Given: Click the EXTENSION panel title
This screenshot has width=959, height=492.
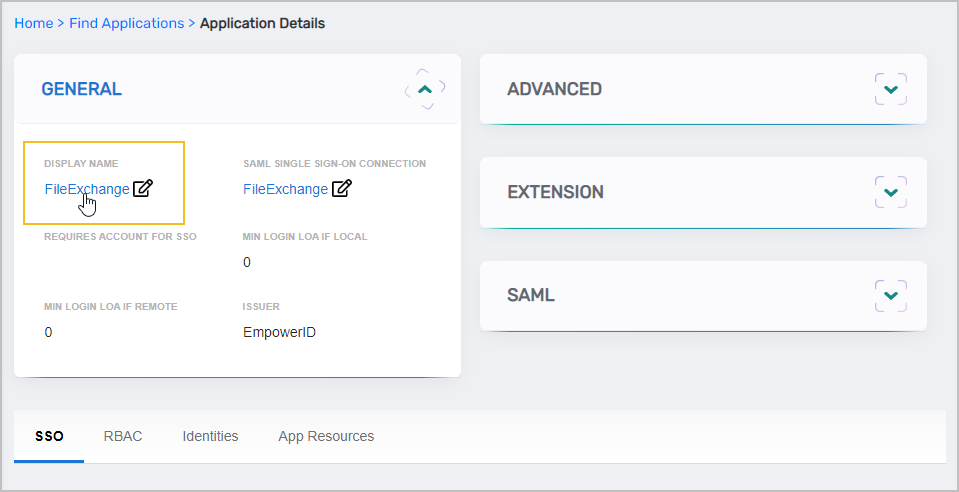Looking at the screenshot, I should [x=555, y=192].
